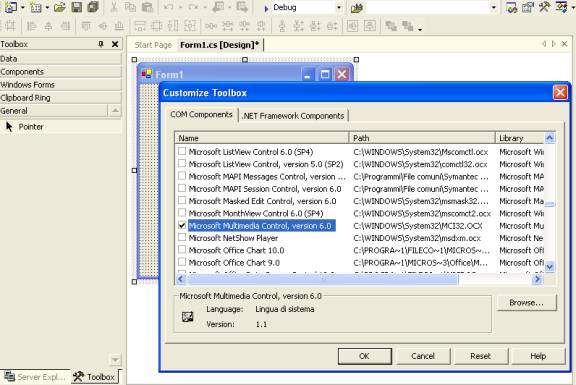Viewport: 576px width, 385px height.
Task: Click the Align Centers layout icon
Action: [48, 26]
